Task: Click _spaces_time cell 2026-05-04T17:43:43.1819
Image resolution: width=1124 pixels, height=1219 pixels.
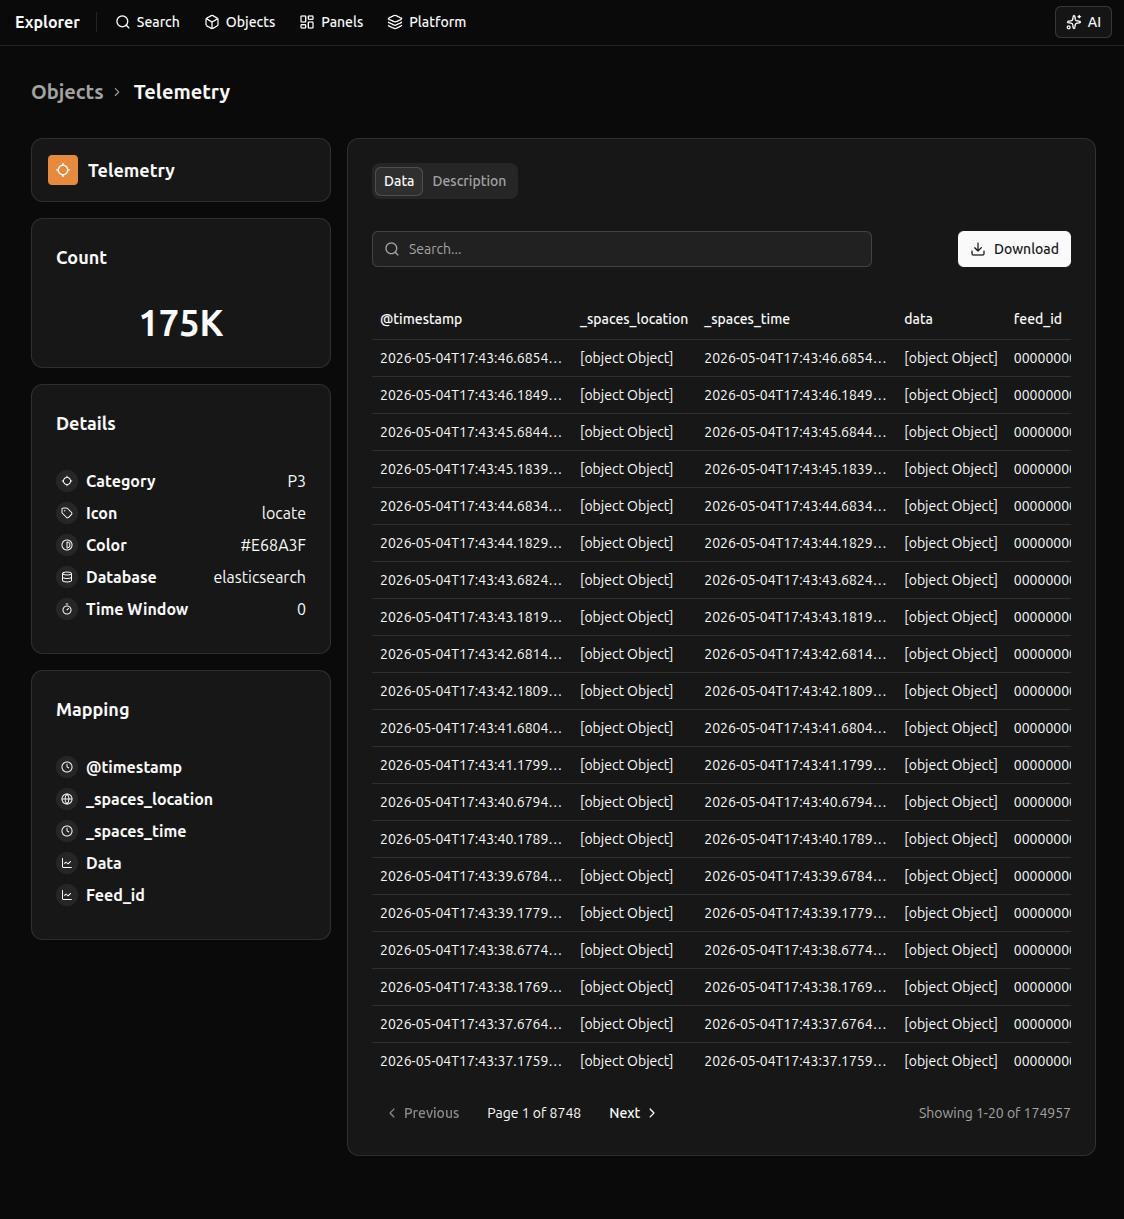Action: 795,617
